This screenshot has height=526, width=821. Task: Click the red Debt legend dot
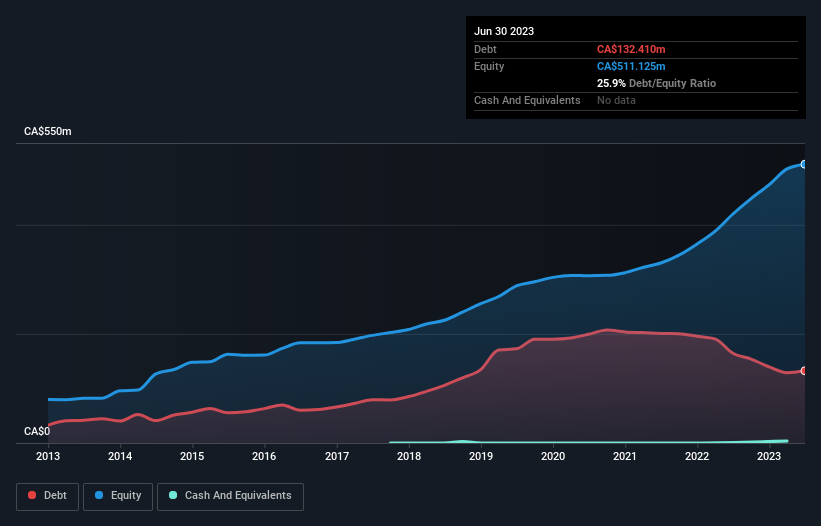click(x=32, y=495)
